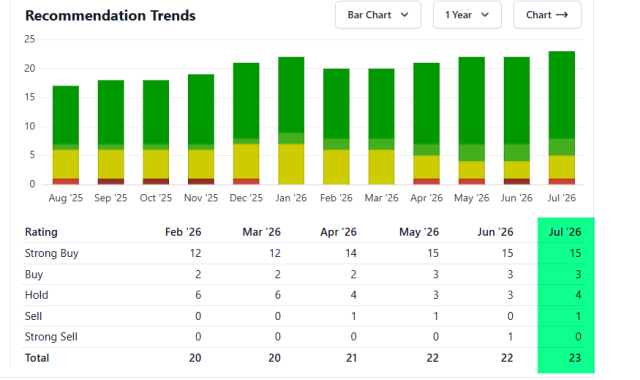Click the dark green Jul '26 bar segment
Screen dimensions: 640x380
point(562,95)
